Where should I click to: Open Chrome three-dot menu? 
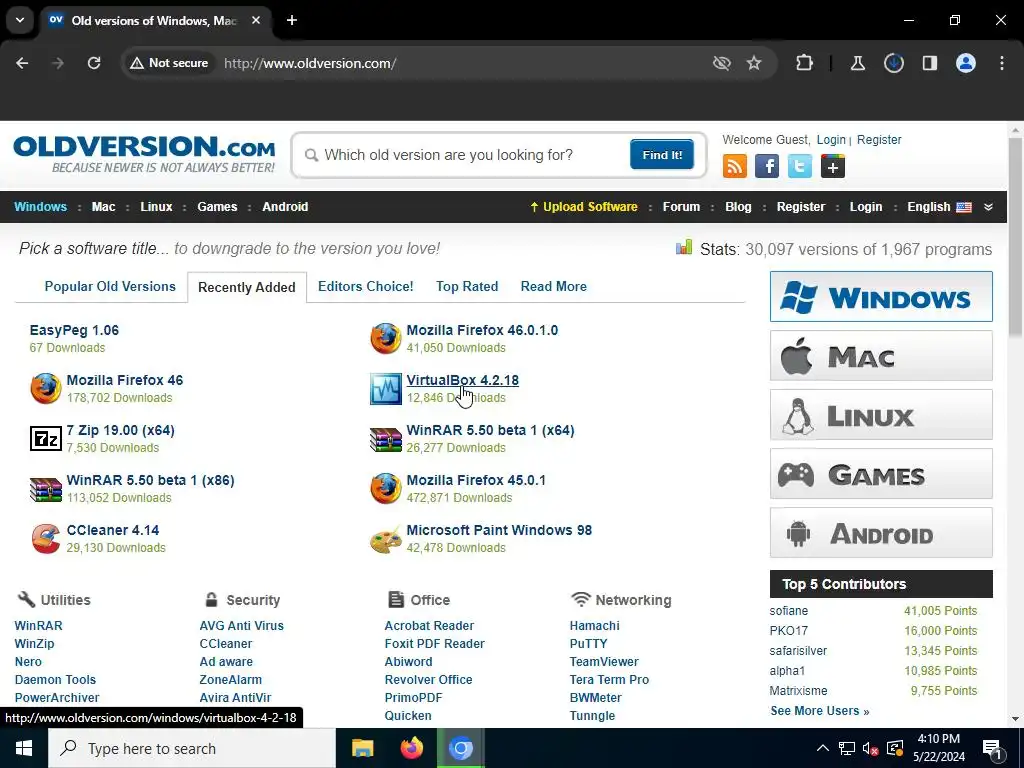[1002, 63]
